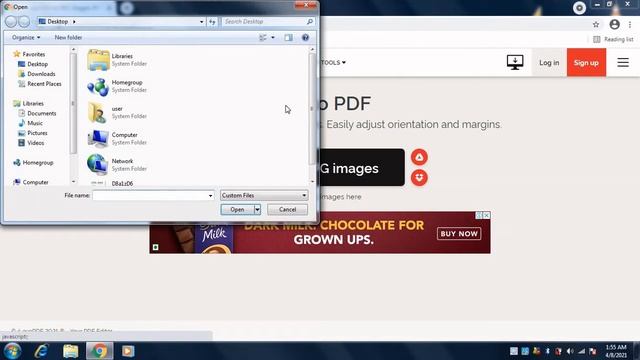Click the refresh button beside address bar
The height and width of the screenshot is (360, 640).
click(212, 22)
